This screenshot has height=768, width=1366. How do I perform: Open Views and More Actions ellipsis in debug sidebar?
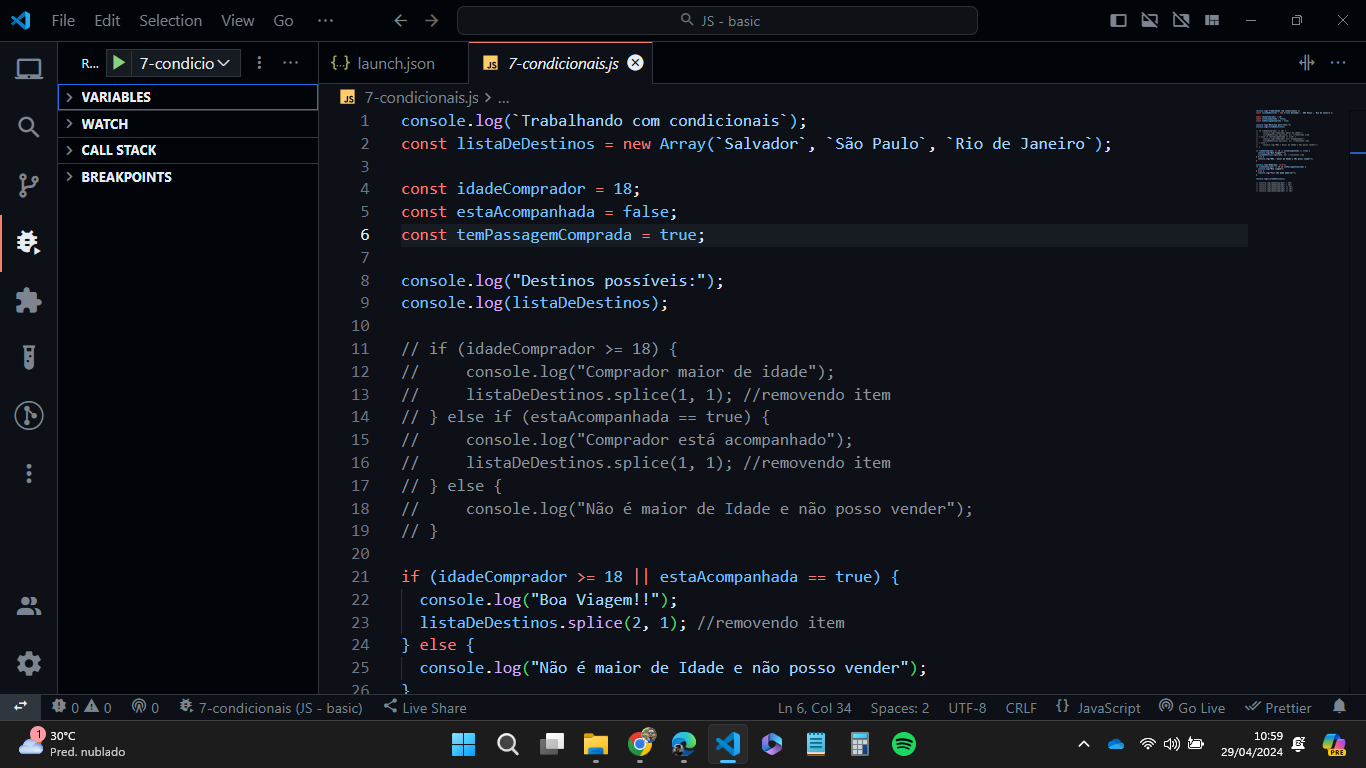(291, 63)
